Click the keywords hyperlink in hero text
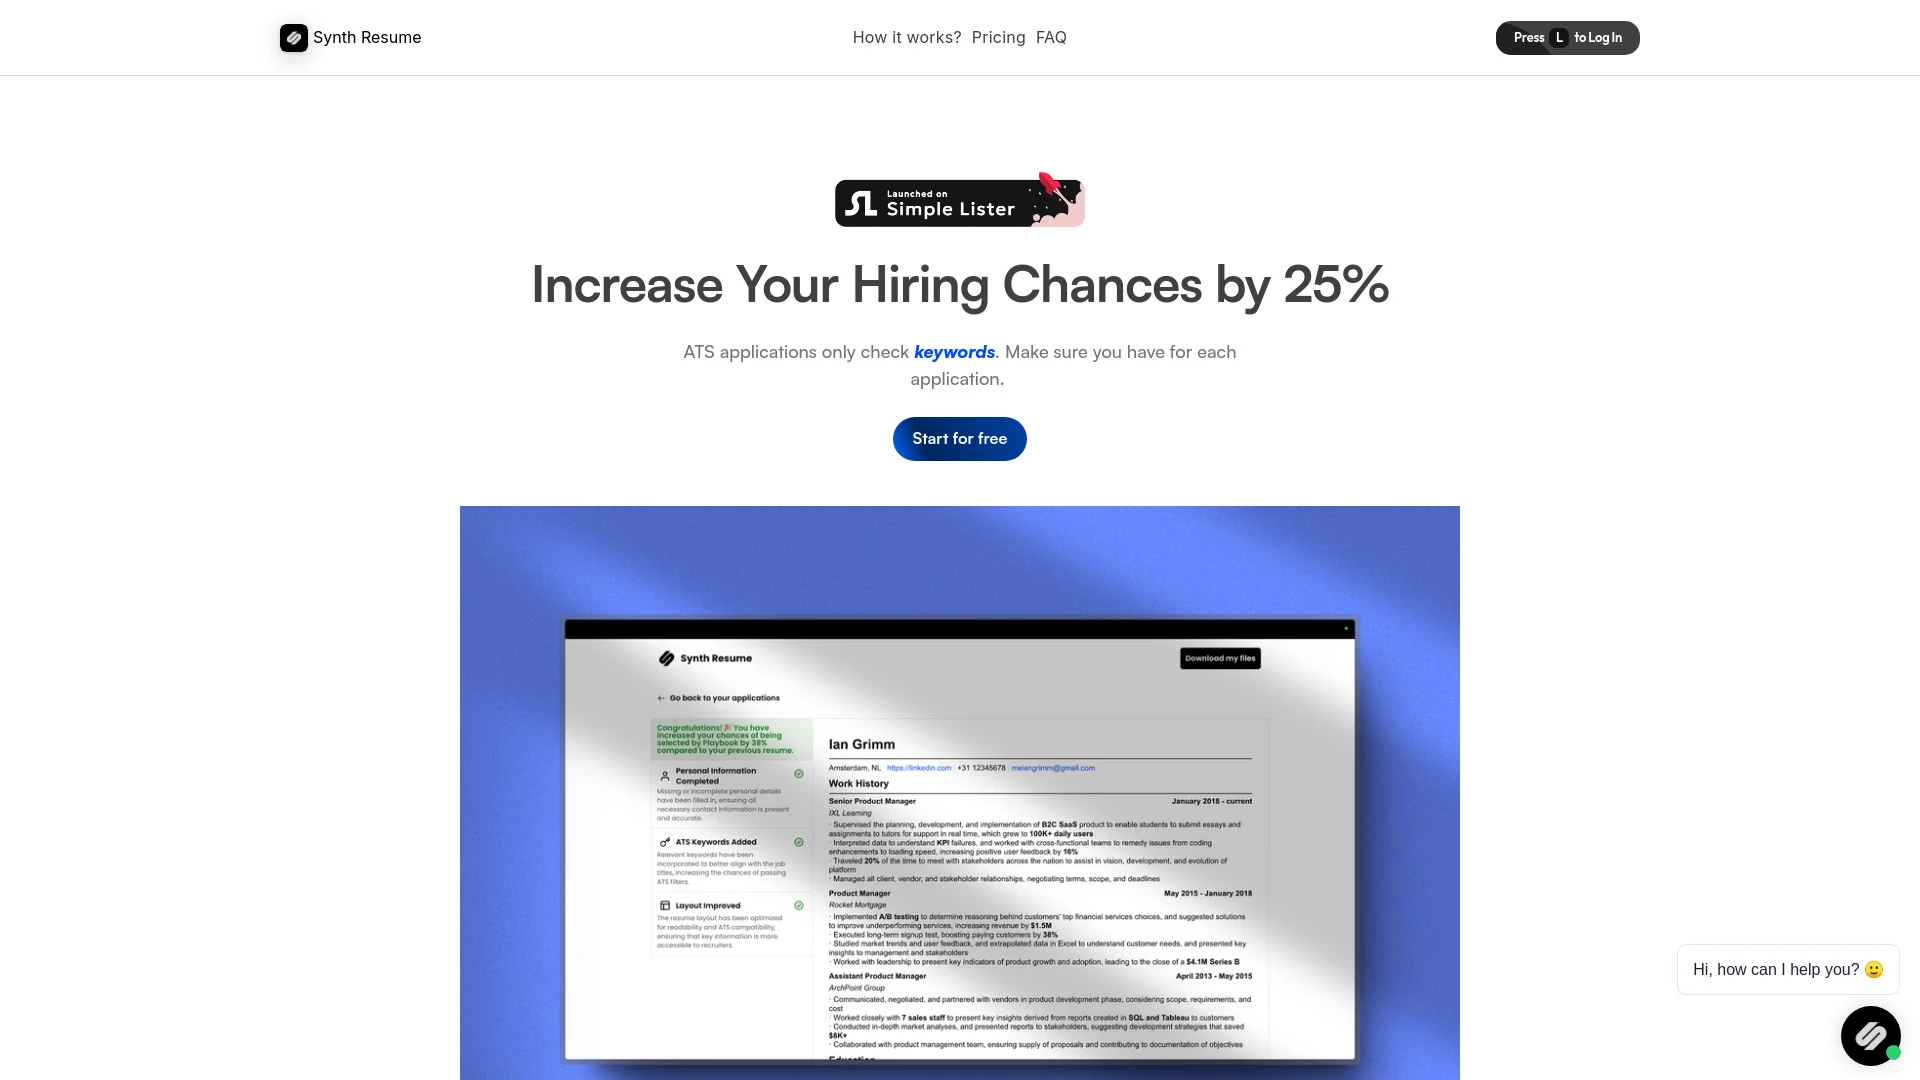Image resolution: width=1920 pixels, height=1080 pixels. [953, 351]
